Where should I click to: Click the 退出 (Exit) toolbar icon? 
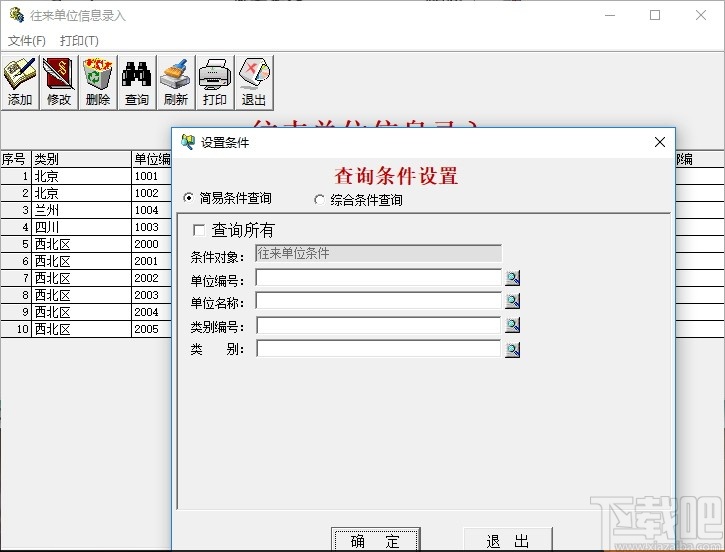point(254,82)
